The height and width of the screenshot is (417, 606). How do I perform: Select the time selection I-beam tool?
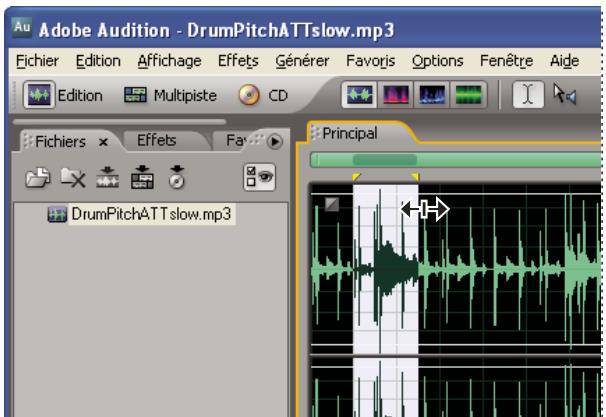(x=528, y=95)
